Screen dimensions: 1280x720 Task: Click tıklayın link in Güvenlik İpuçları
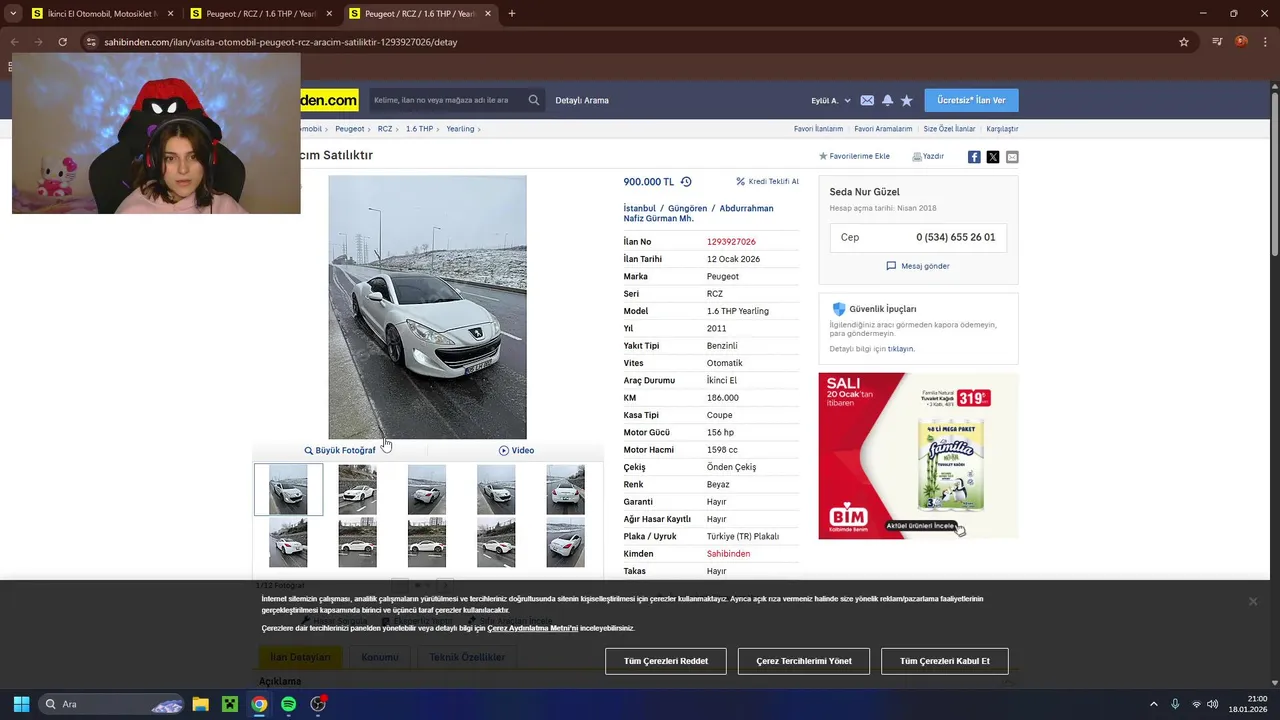[900, 349]
